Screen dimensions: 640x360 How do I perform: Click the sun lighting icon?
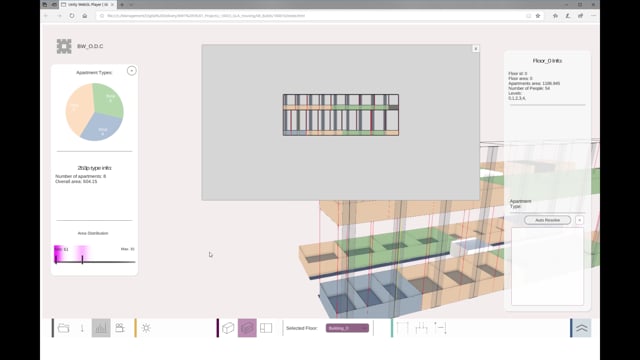click(146, 328)
